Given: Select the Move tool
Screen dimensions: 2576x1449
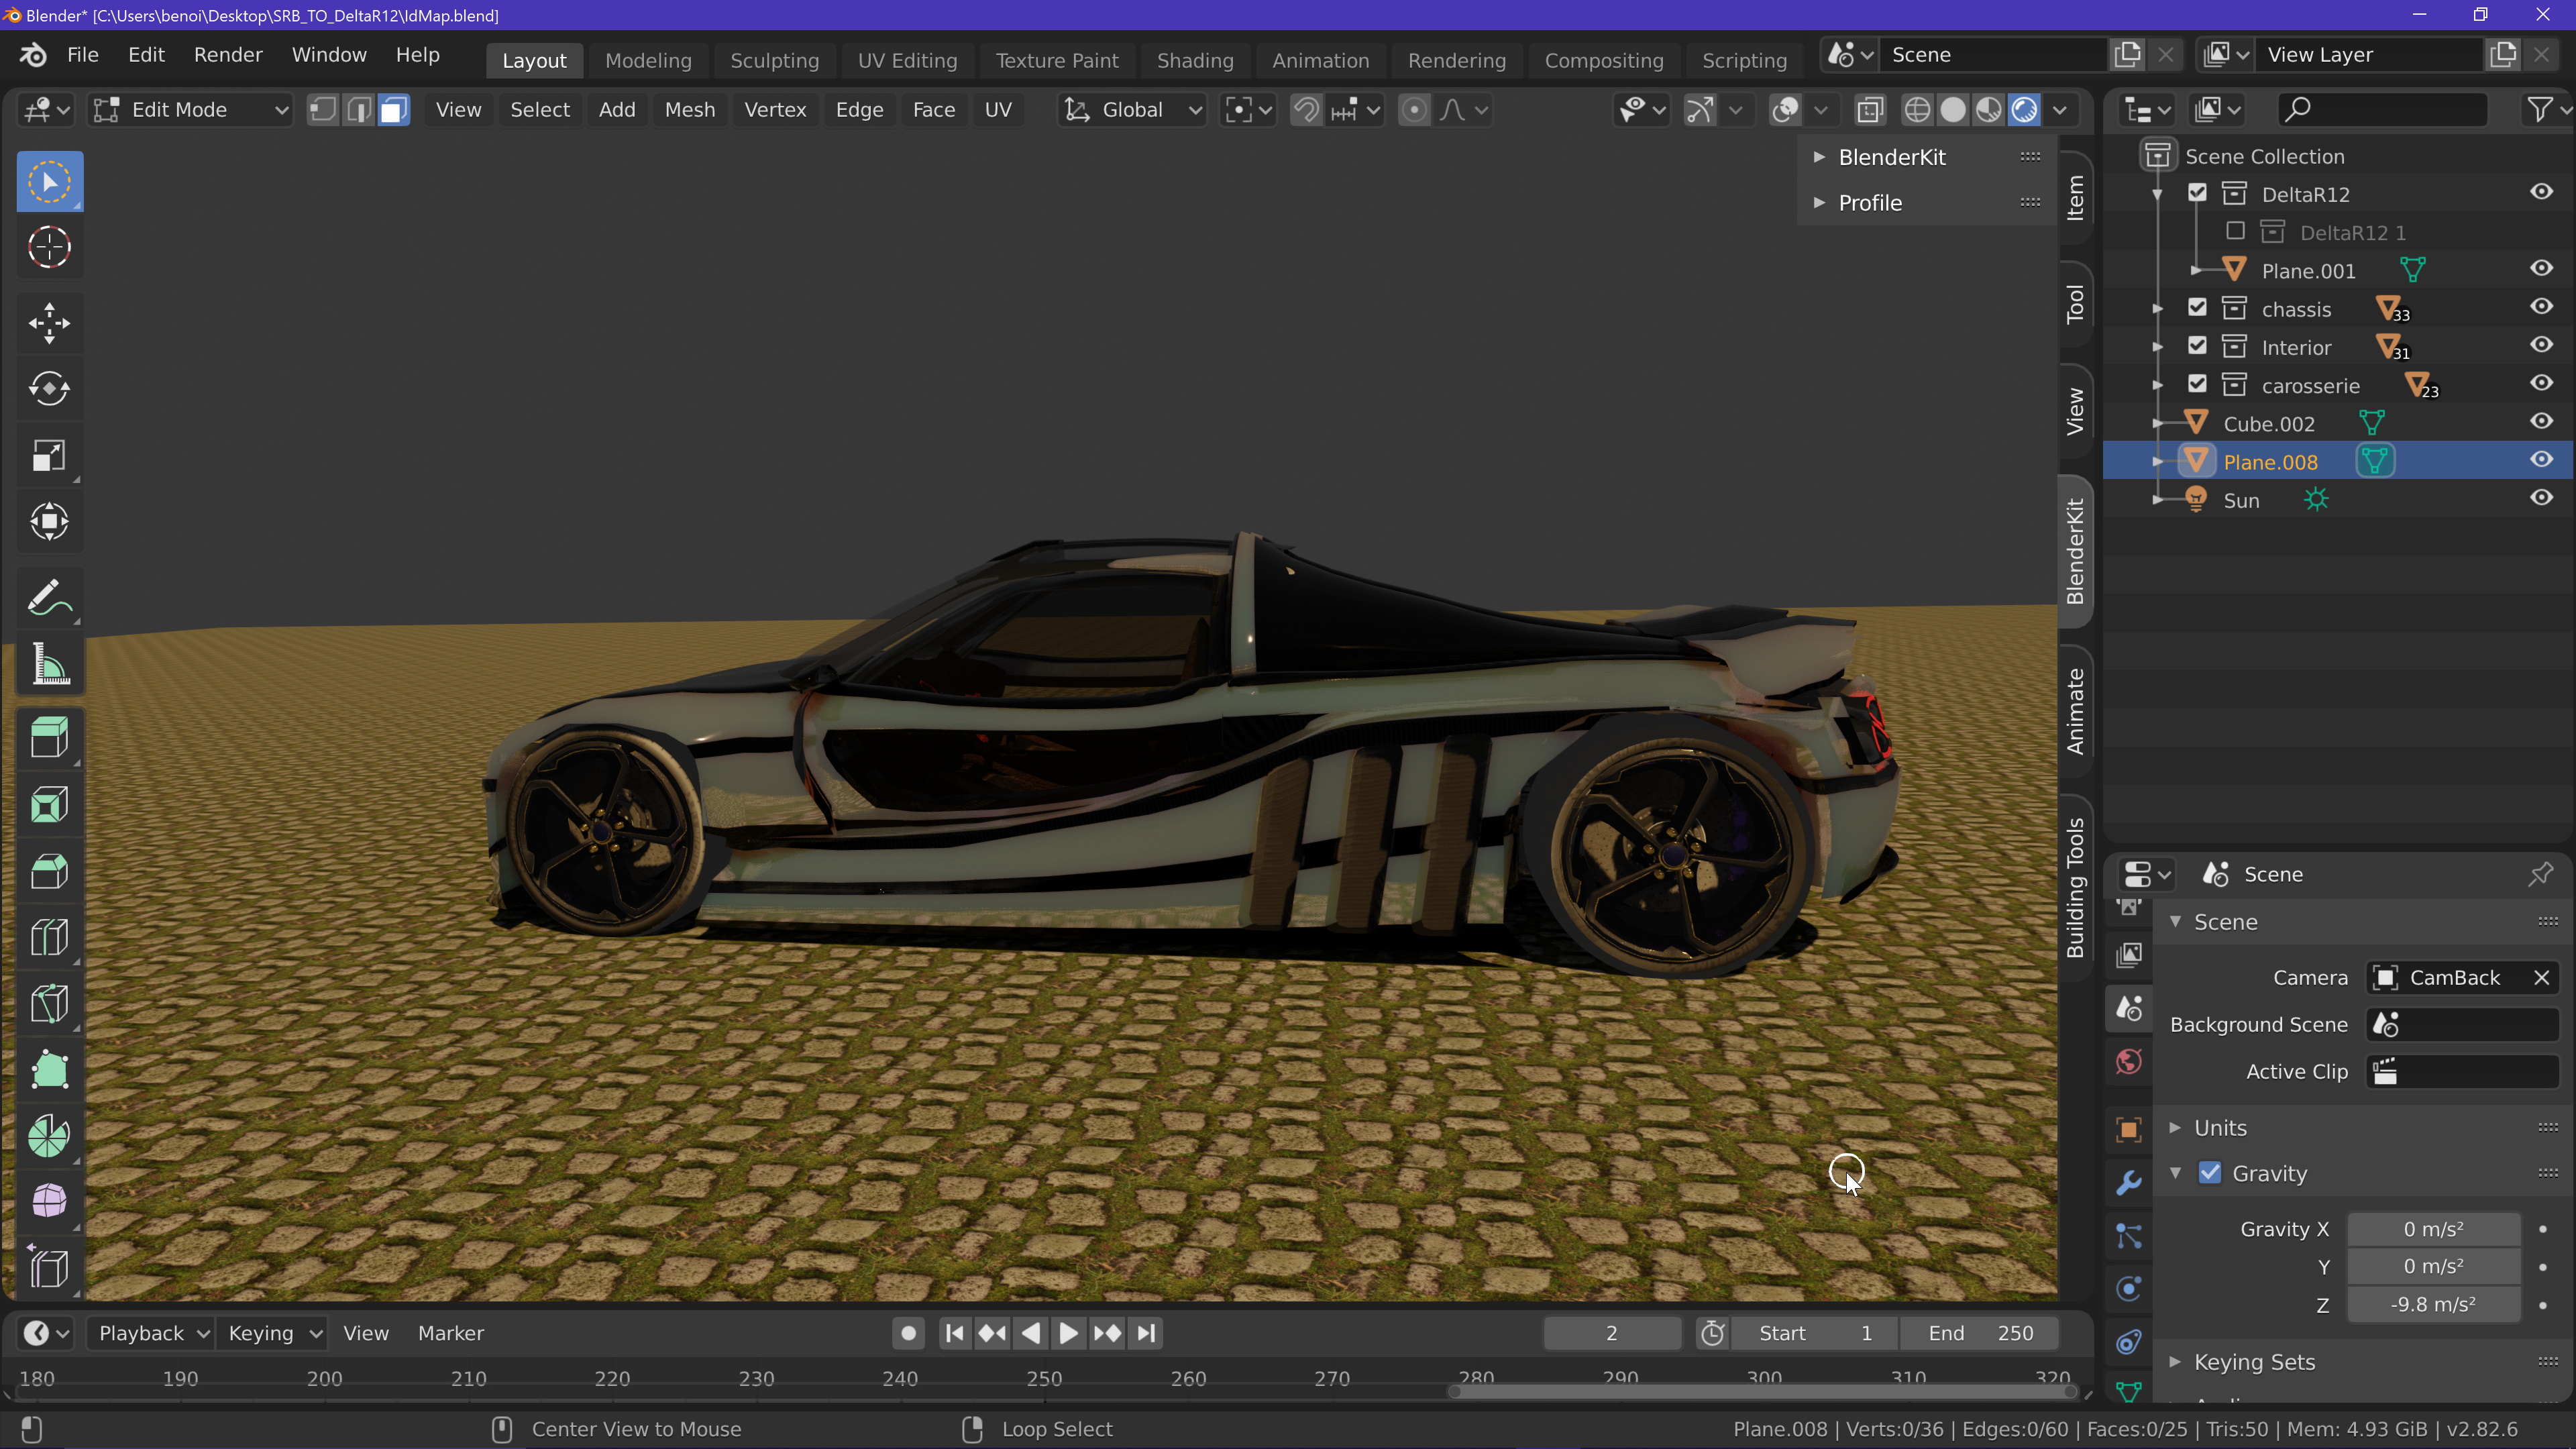Looking at the screenshot, I should 49,323.
